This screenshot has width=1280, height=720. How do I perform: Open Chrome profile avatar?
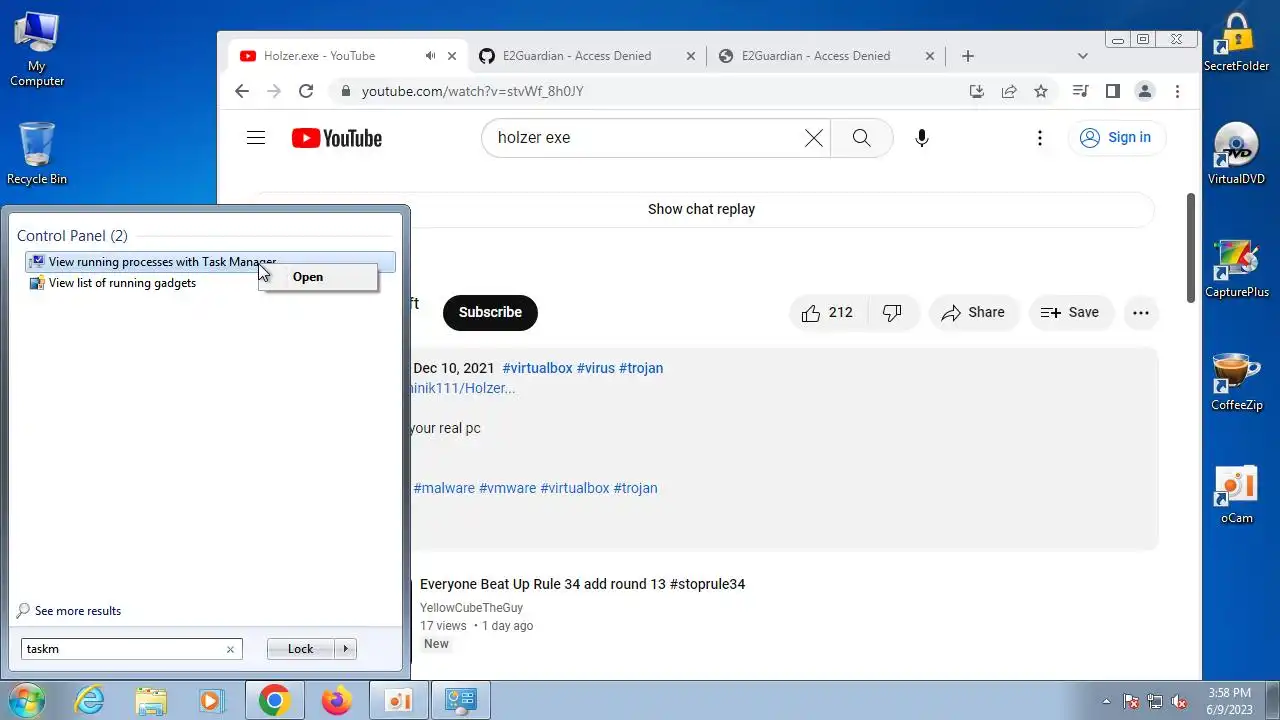coord(1145,91)
